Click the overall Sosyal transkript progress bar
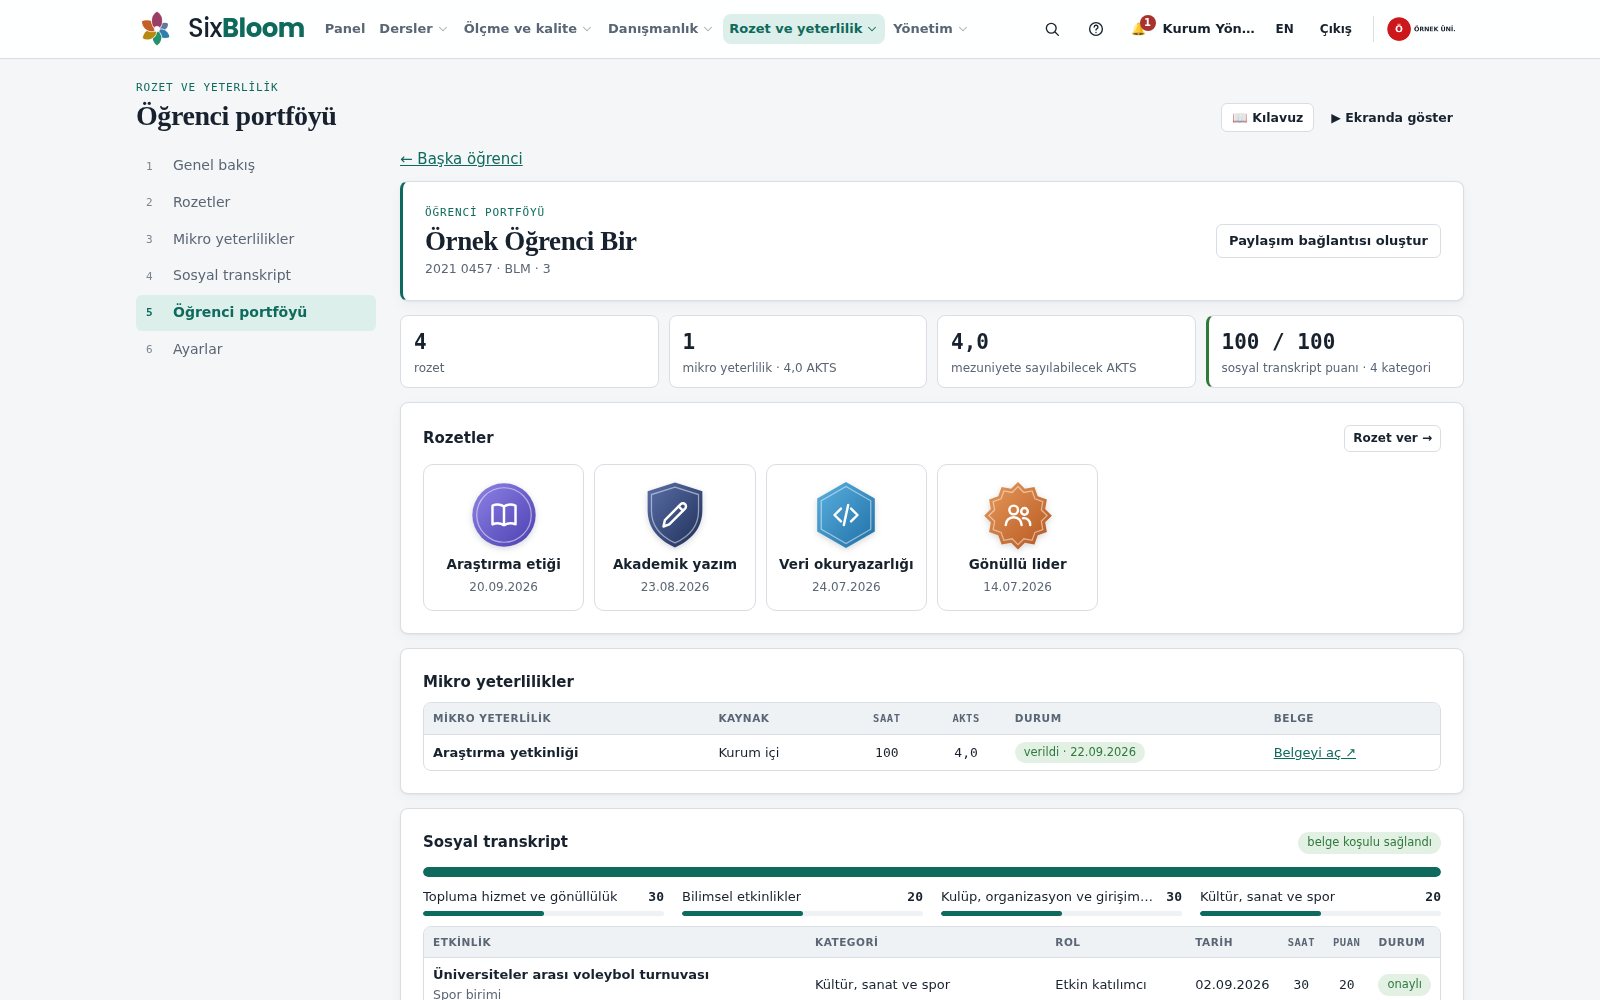The image size is (1600, 1000). coord(932,872)
